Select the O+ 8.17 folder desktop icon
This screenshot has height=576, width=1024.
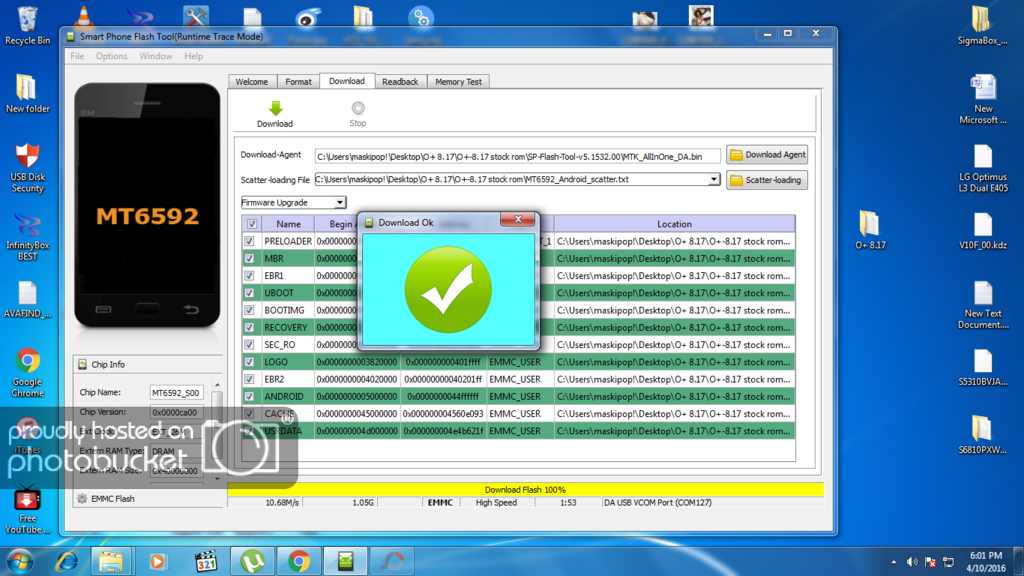tap(870, 230)
